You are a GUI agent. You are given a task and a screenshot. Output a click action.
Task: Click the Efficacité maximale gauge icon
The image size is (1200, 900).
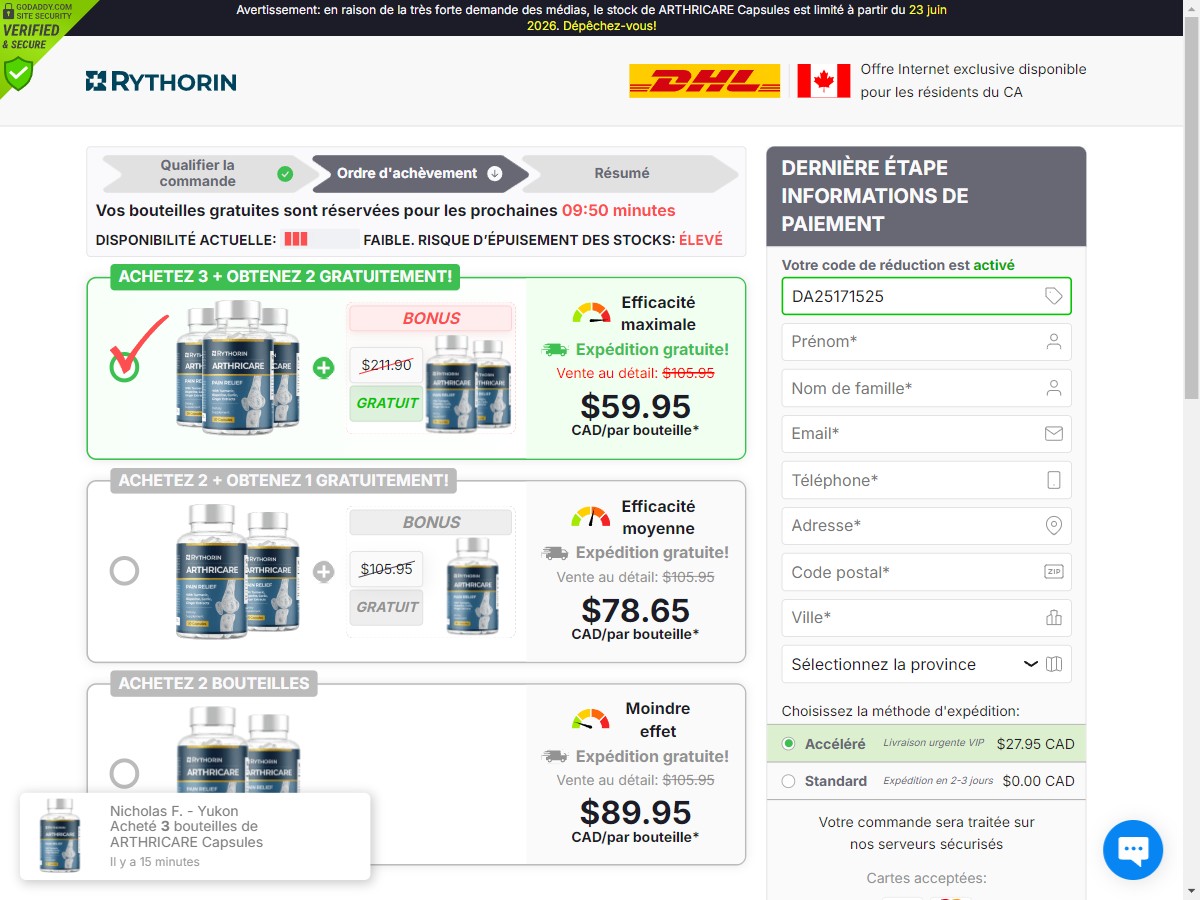(x=591, y=313)
